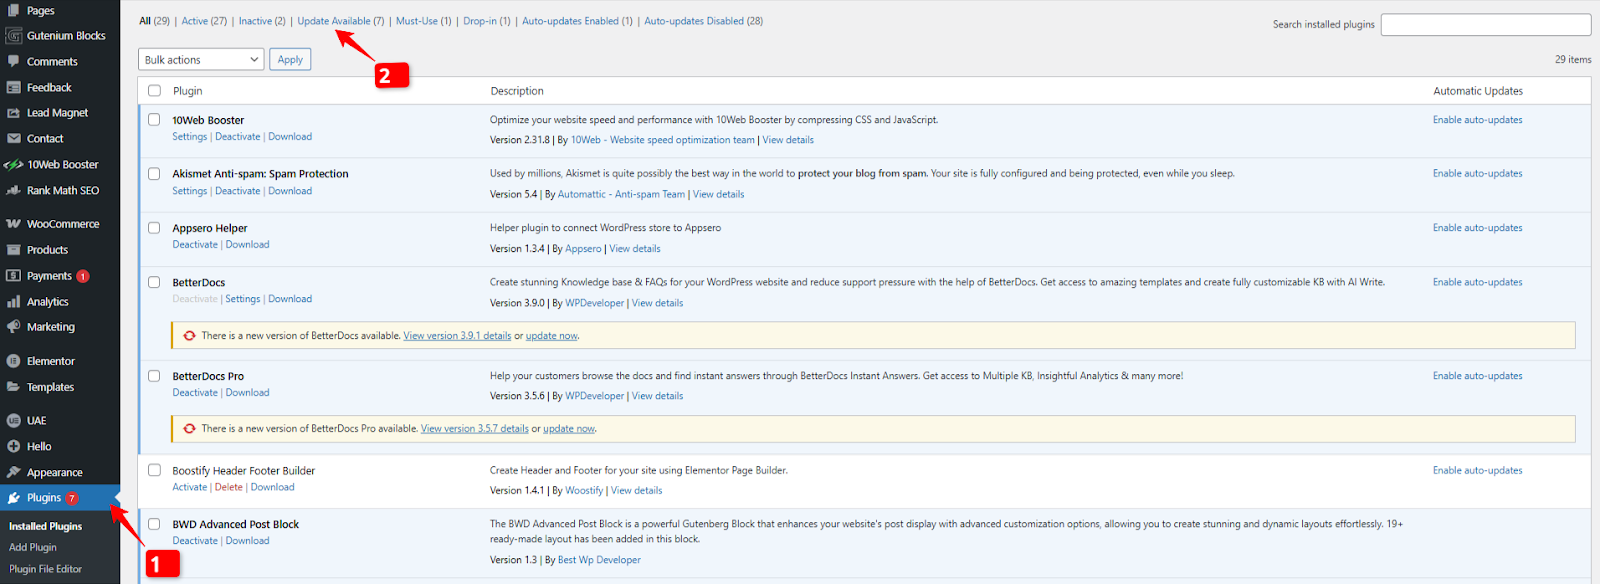Check Boostify Header Footer Builder checkbox
1600x584 pixels.
click(154, 470)
